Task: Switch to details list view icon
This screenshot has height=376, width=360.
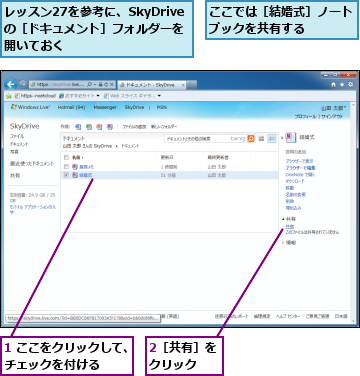Action: [272, 138]
